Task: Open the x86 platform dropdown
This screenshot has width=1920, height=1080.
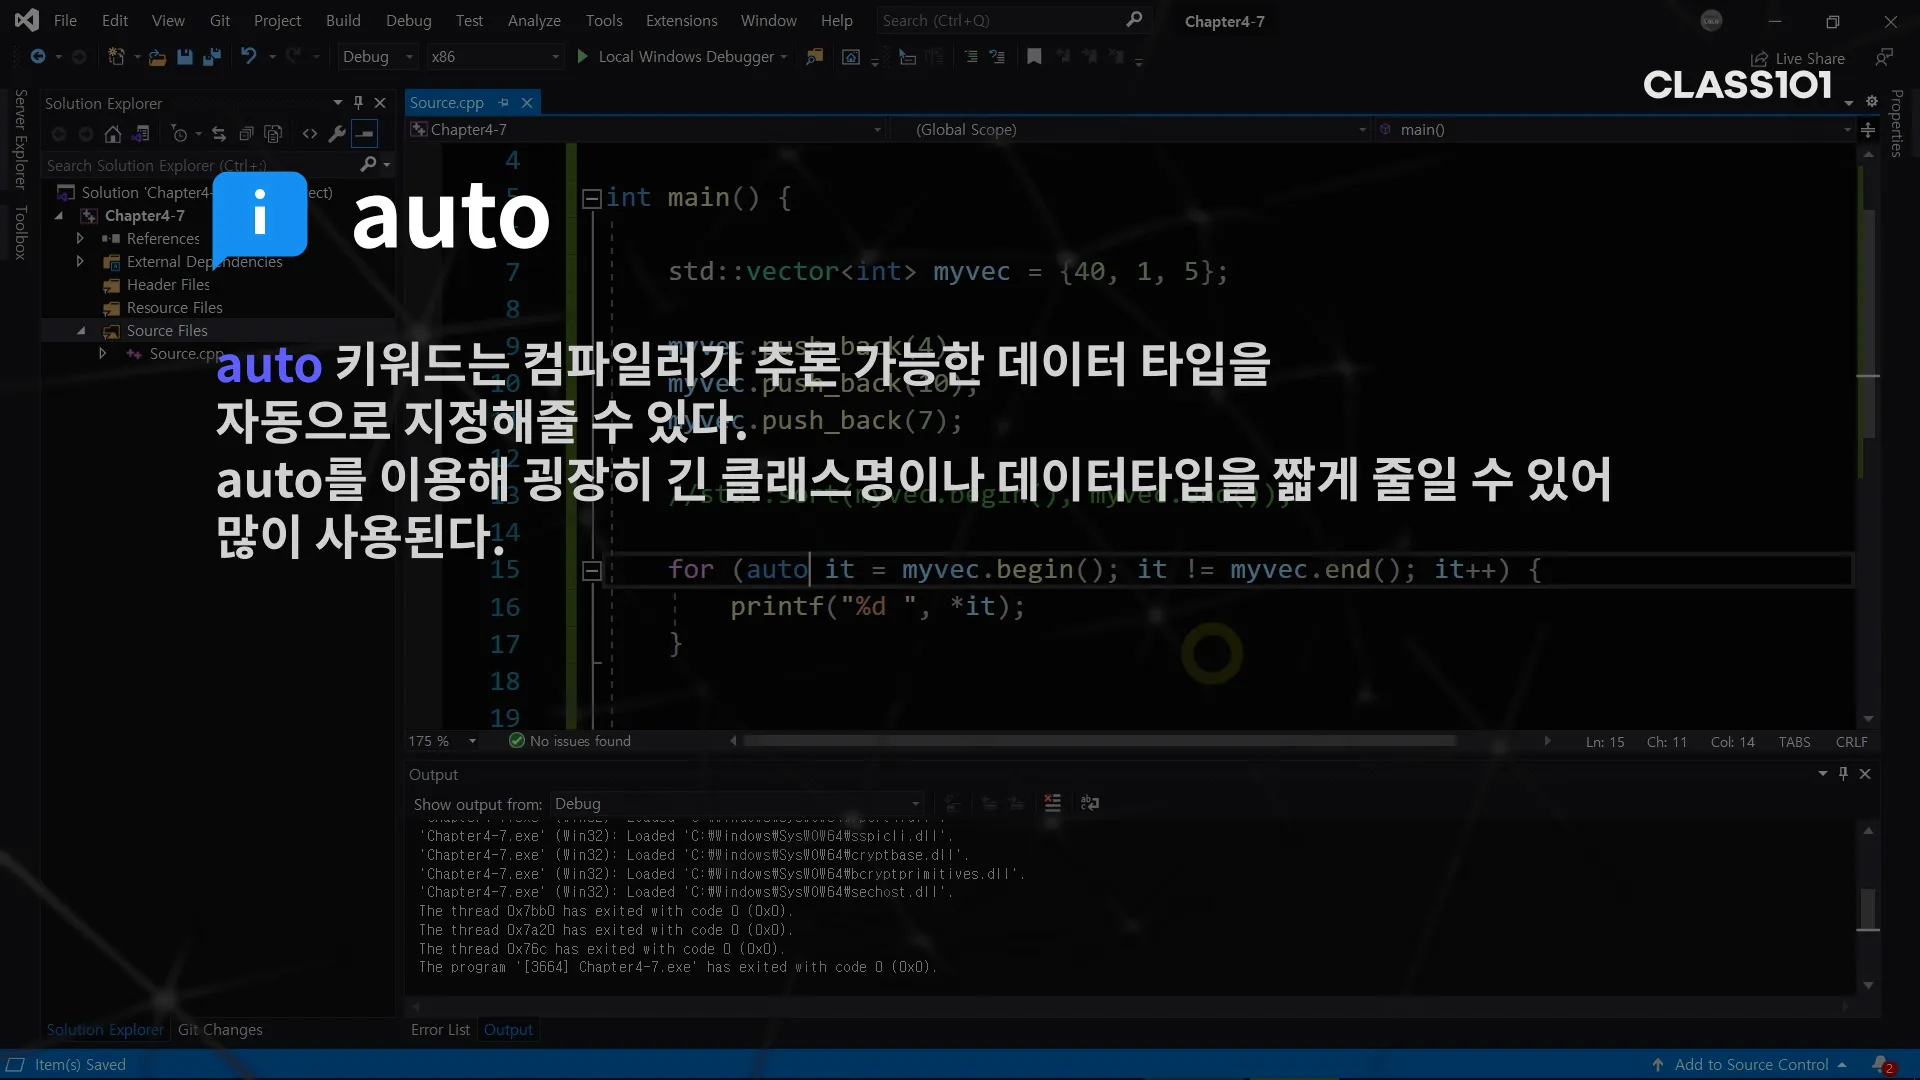Action: coord(495,57)
